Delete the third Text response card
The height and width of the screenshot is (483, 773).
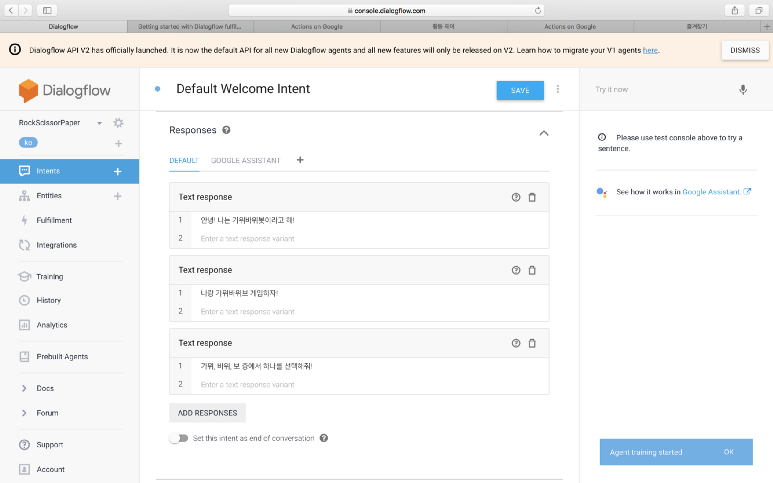tap(532, 343)
